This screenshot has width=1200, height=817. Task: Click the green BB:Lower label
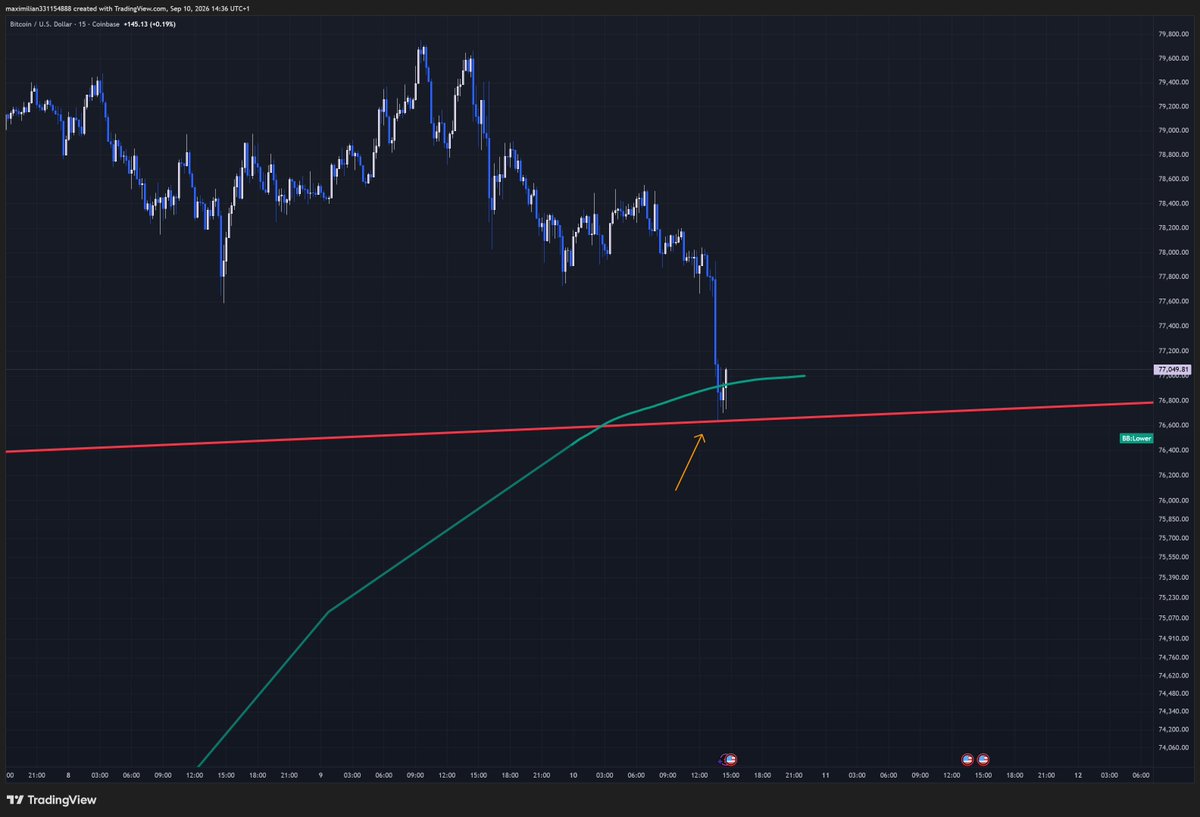pos(1138,438)
